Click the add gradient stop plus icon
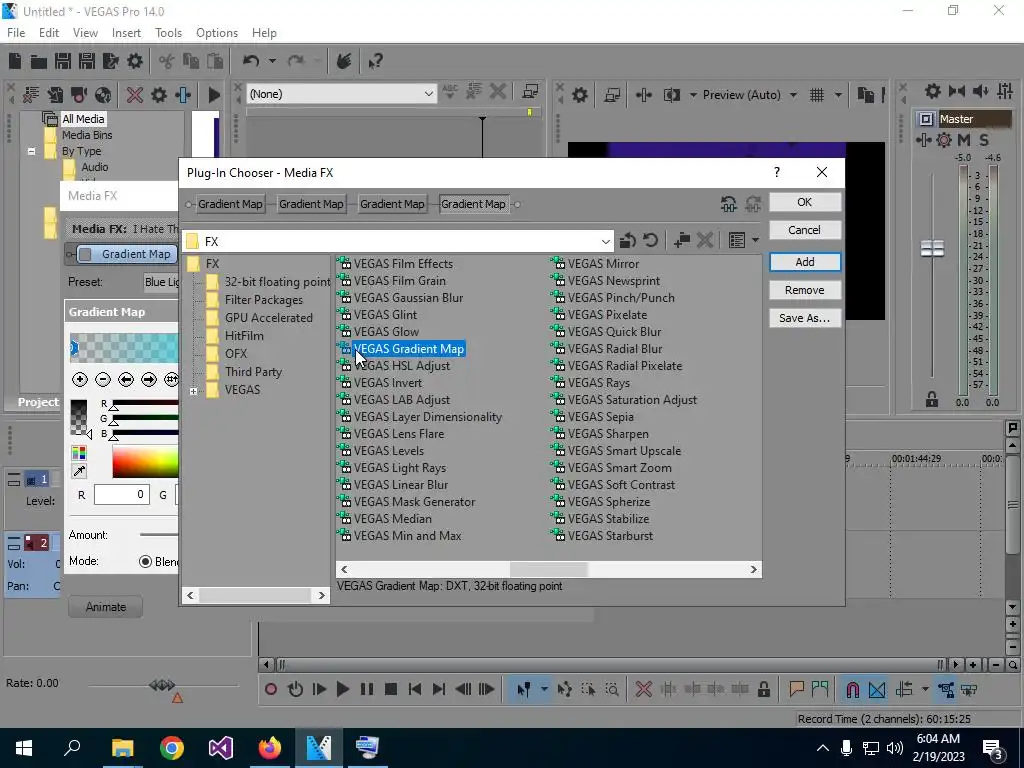Viewport: 1024px width, 768px height. click(80, 379)
